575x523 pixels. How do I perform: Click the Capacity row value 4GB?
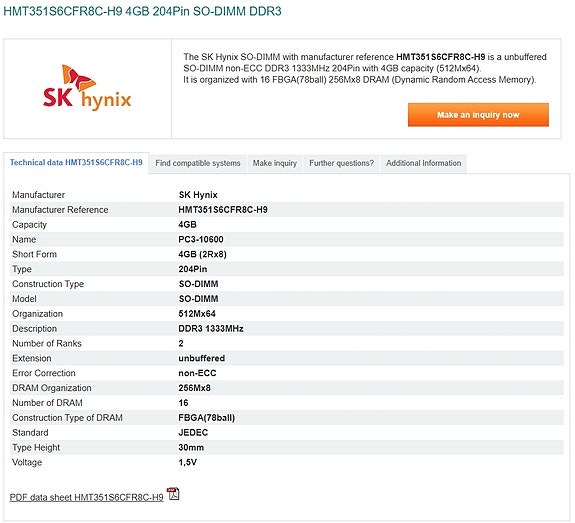(x=187, y=224)
